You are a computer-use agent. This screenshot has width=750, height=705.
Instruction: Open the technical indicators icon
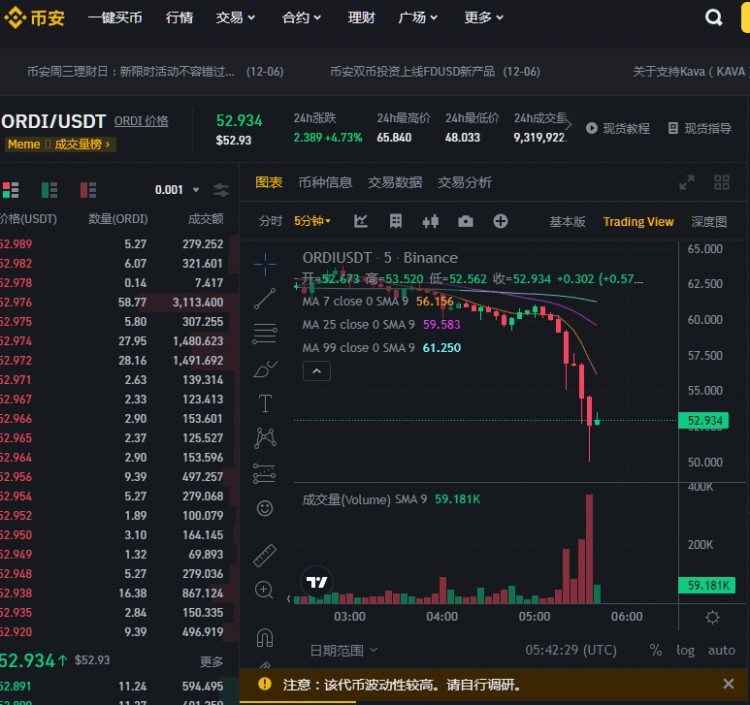361,221
